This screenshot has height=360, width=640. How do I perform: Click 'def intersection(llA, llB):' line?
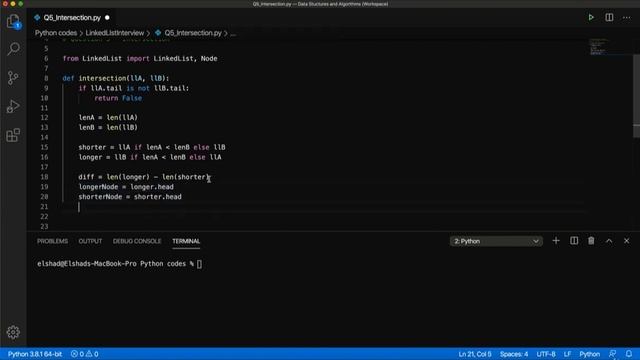click(x=116, y=78)
